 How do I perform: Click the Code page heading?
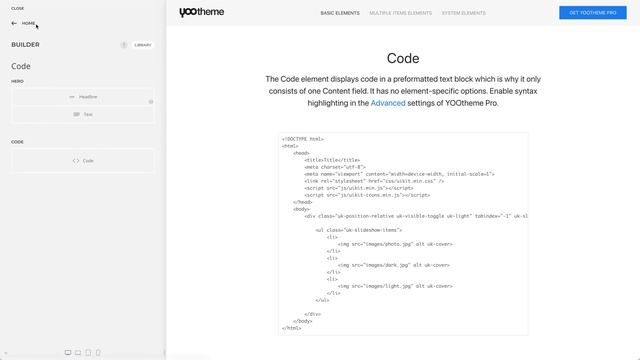coord(403,58)
